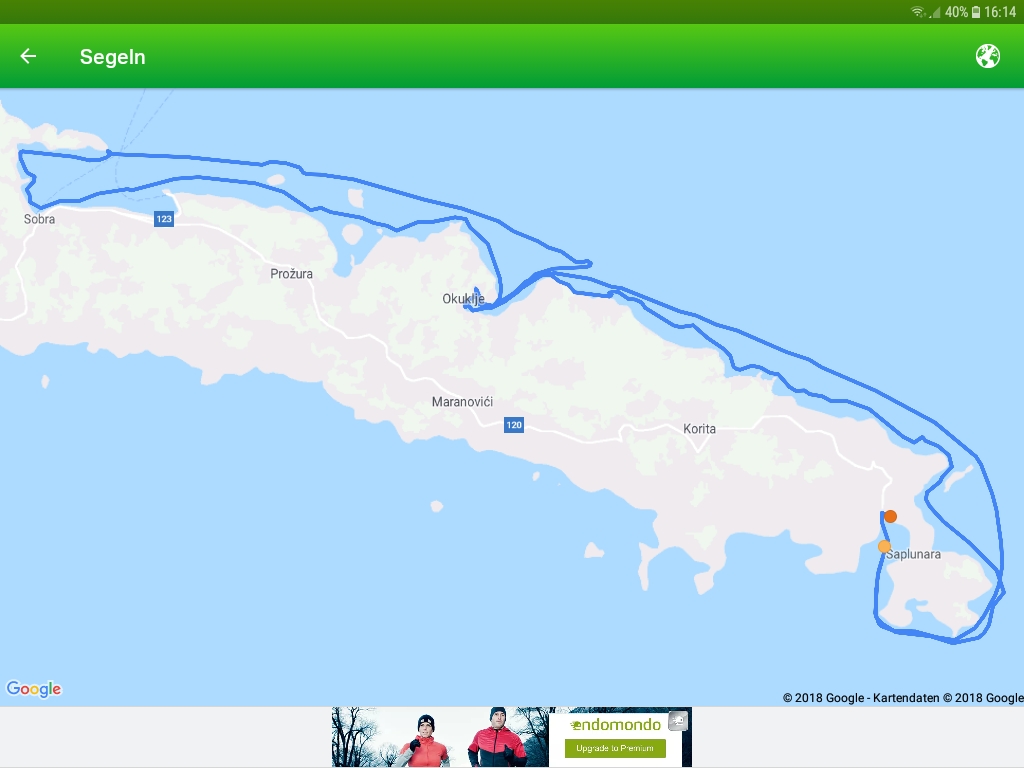Tap the route 123 road badge
1024x768 pixels.
coord(164,219)
